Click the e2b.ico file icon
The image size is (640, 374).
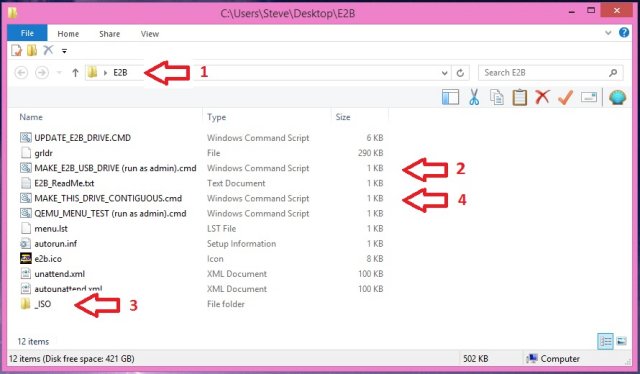[x=26, y=258]
